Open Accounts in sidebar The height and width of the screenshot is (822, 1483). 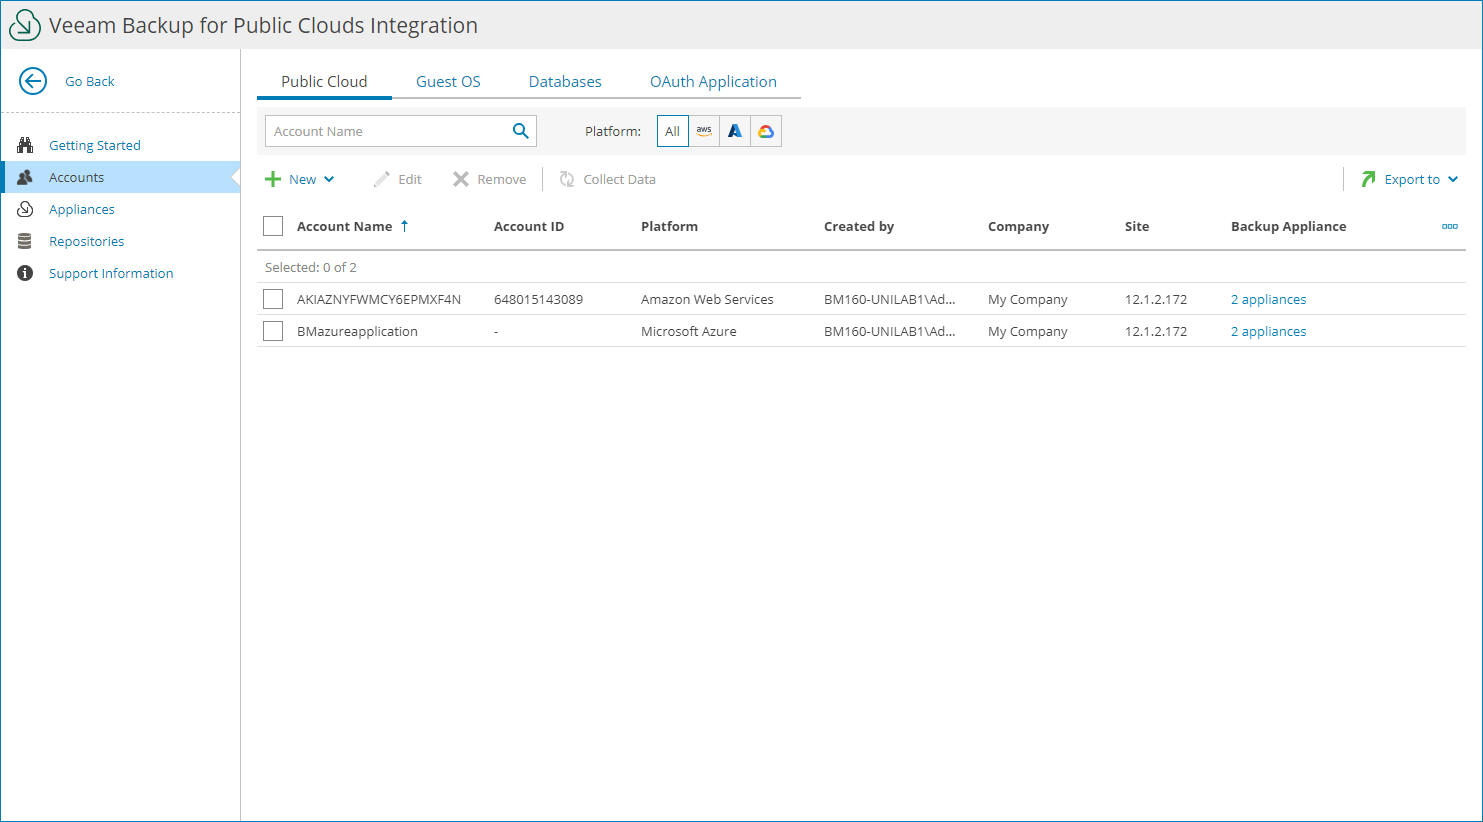tap(76, 177)
